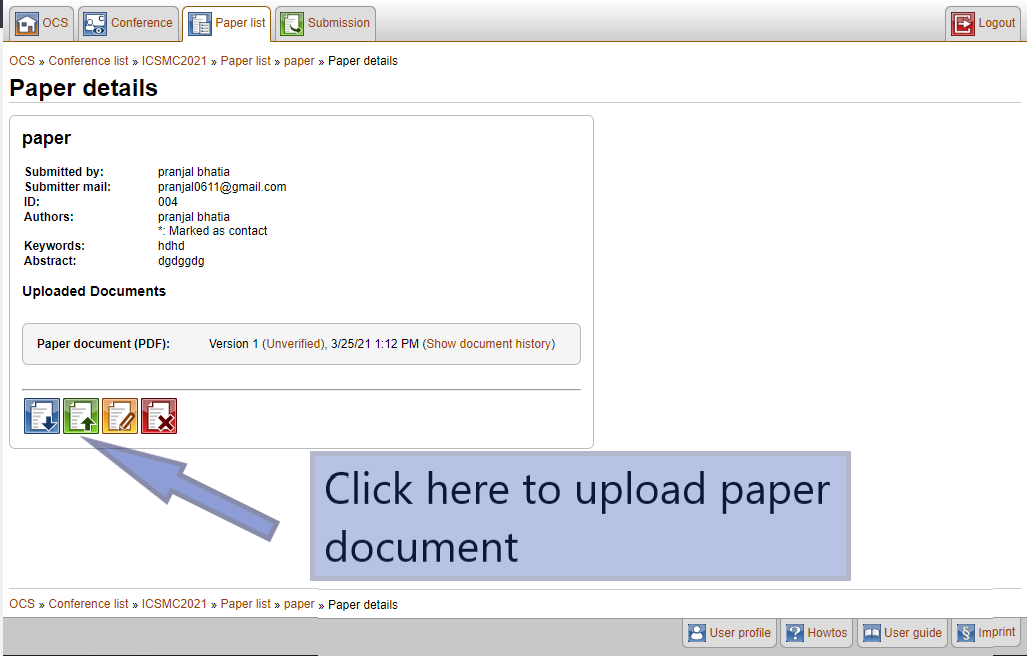This screenshot has height=656, width=1027.
Task: Open the OCS home tab
Action: pyautogui.click(x=42, y=23)
